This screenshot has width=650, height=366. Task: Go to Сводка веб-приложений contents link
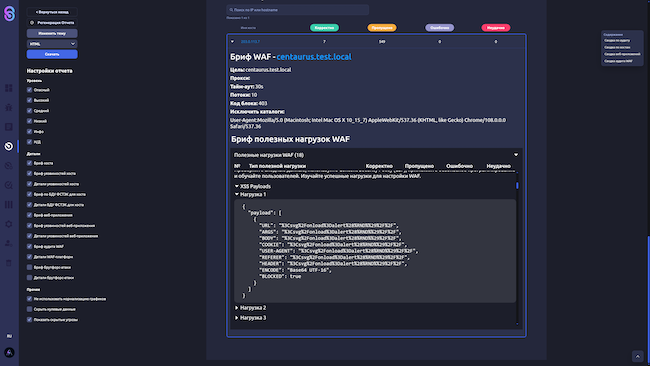[622, 54]
